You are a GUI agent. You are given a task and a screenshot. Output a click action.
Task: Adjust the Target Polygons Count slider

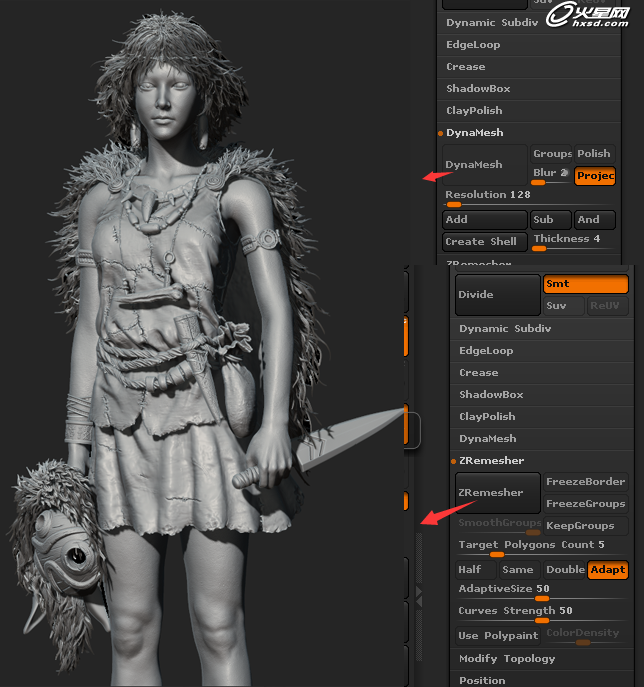(542, 548)
